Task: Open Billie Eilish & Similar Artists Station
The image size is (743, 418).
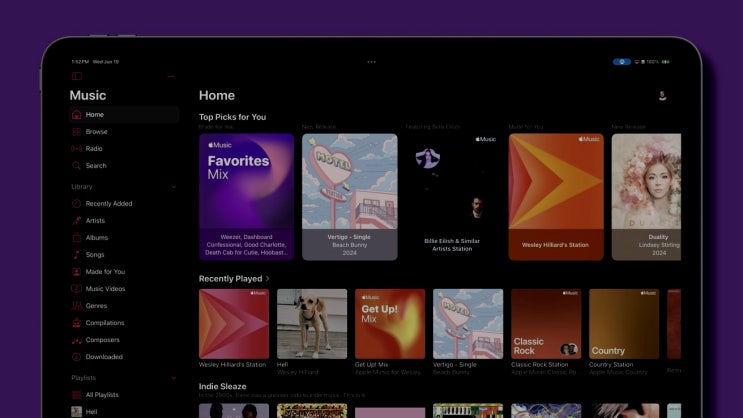Action: point(453,197)
